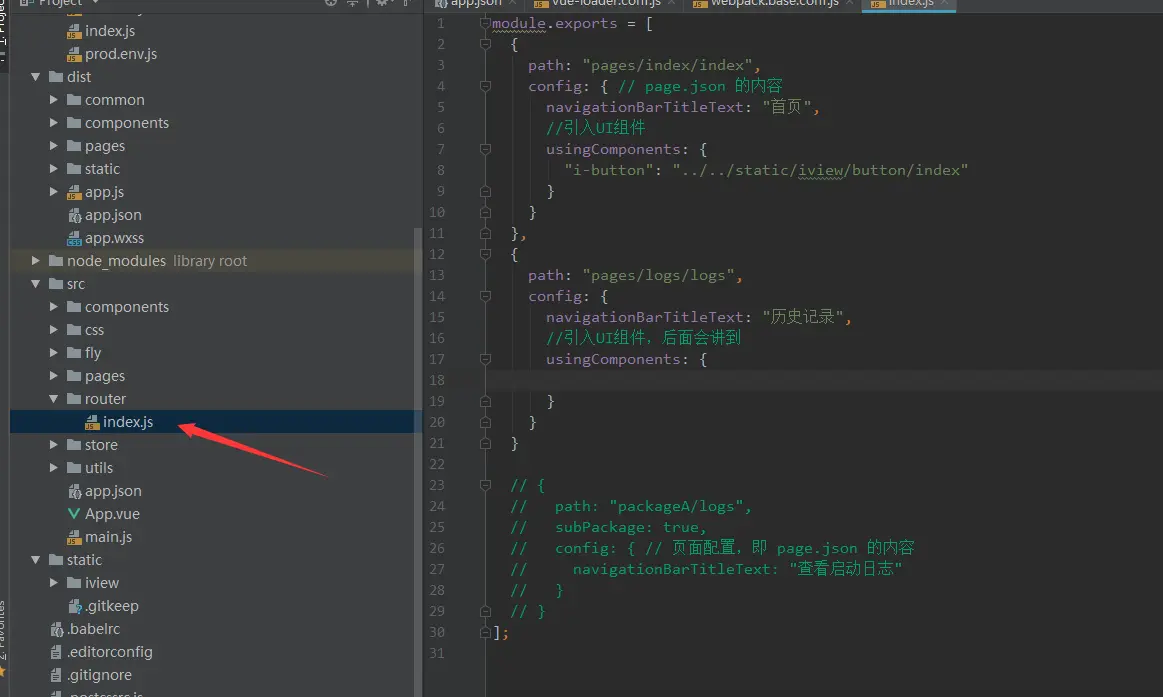This screenshot has height=697, width=1163.
Task: Click the node_modules folder icon
Action: click(56, 261)
